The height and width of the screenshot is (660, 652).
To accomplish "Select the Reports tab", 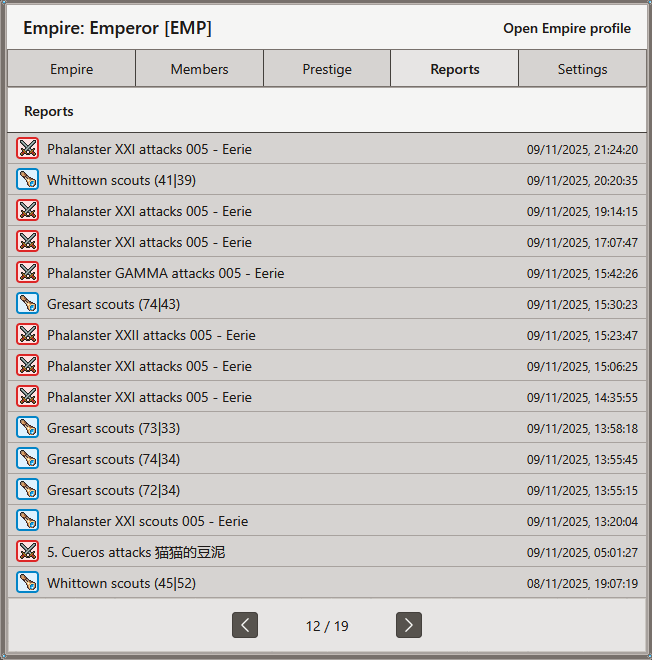I will click(x=455, y=69).
